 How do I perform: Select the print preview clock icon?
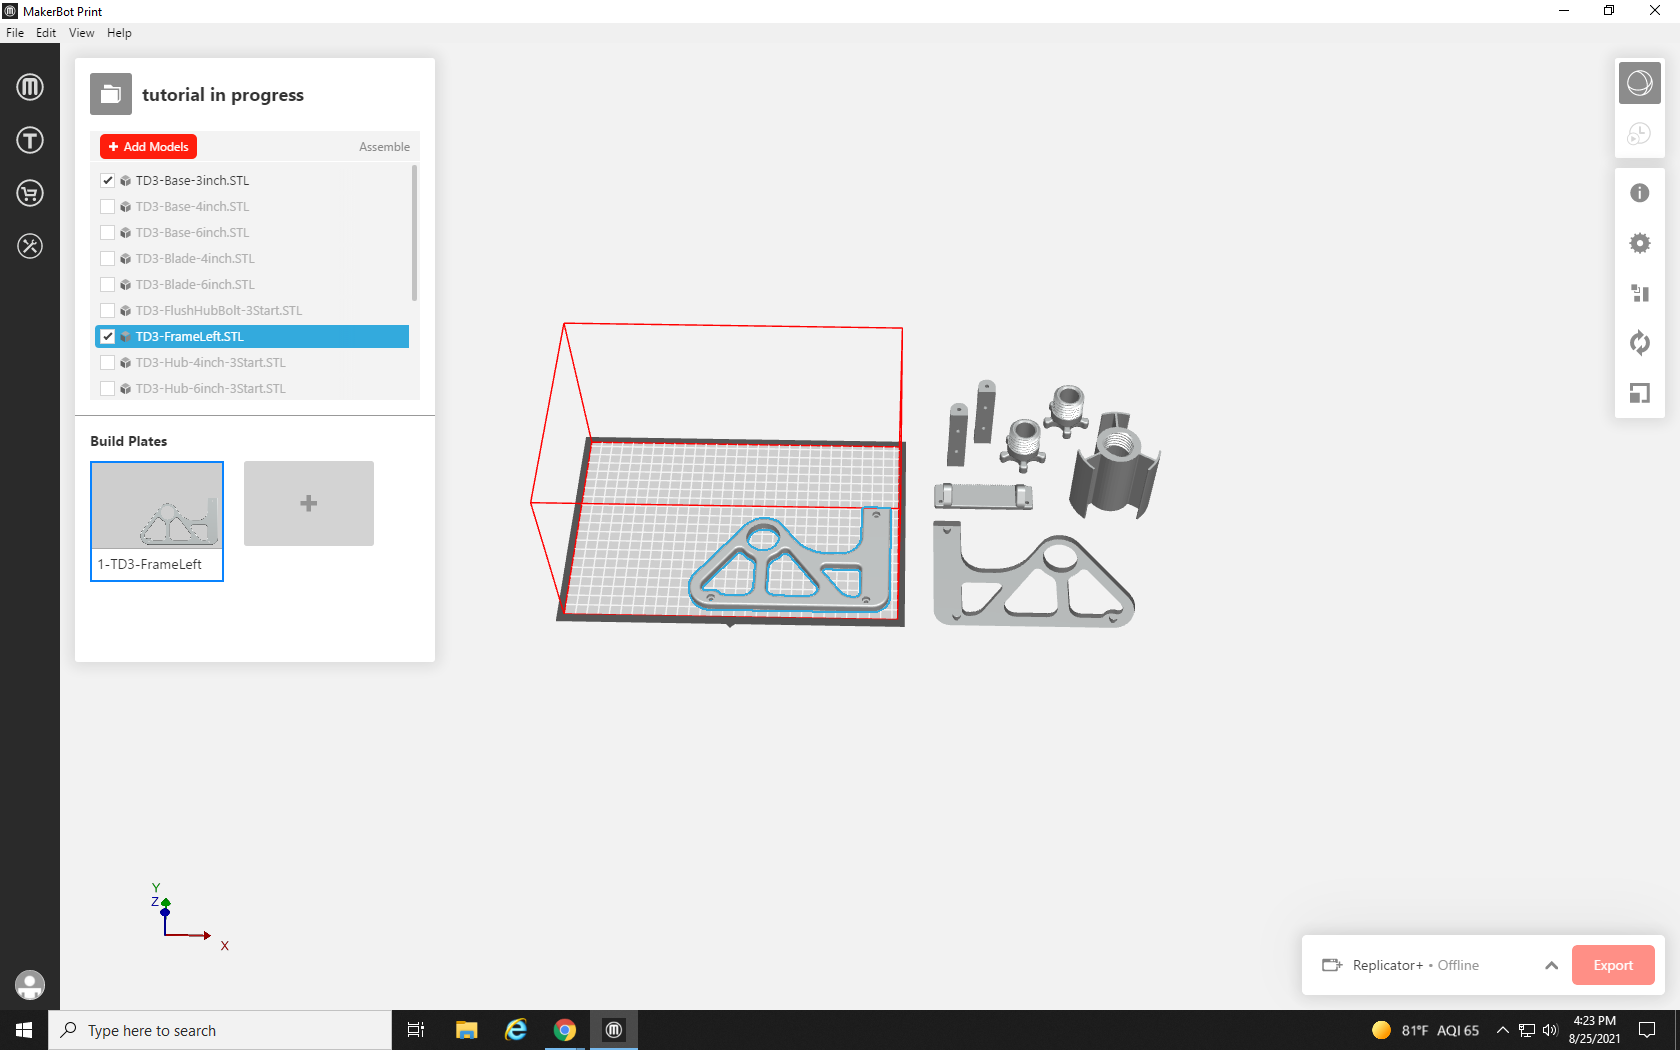[x=1640, y=133]
